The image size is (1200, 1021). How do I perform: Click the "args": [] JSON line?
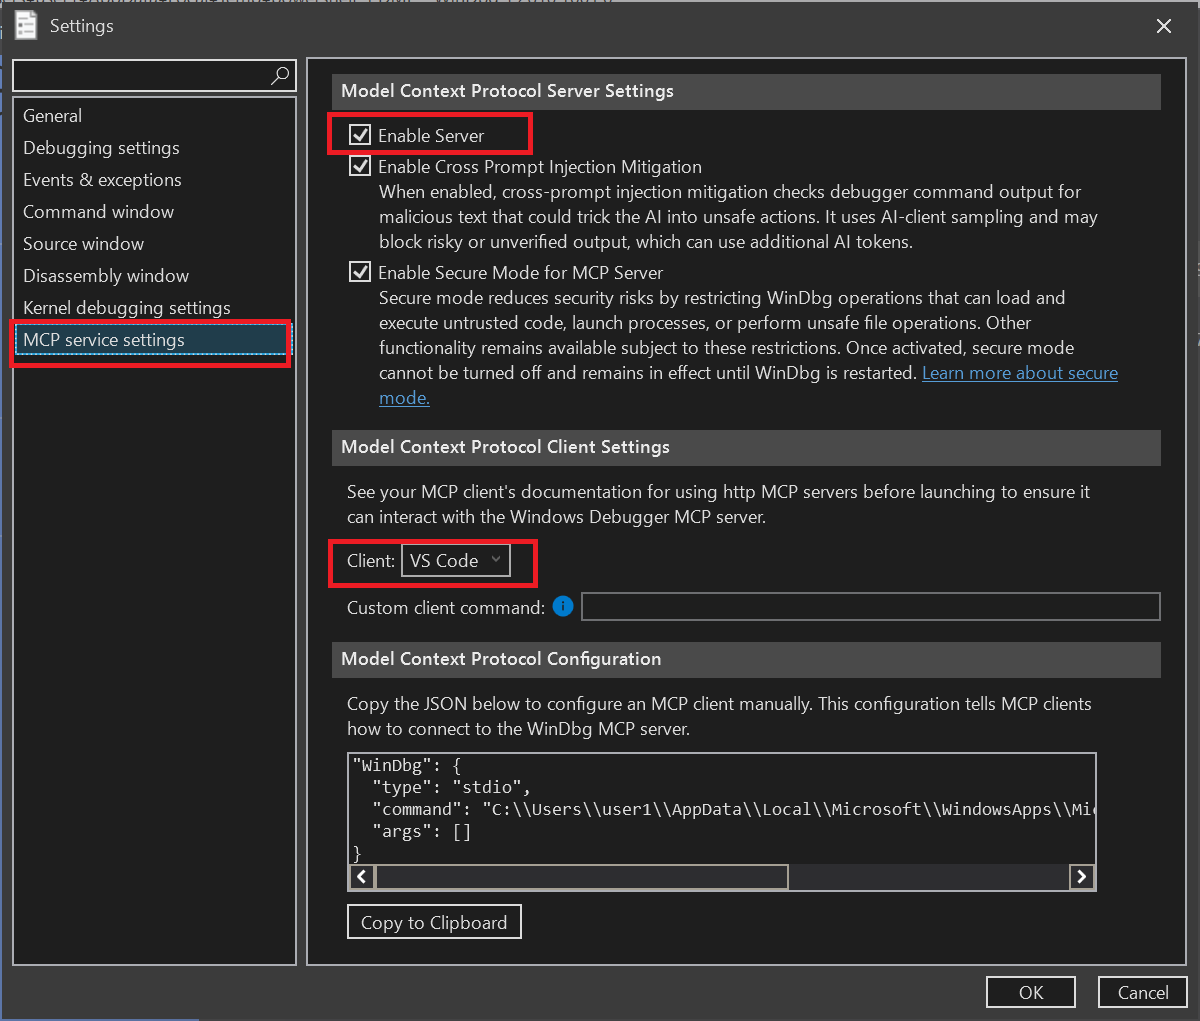click(x=421, y=831)
